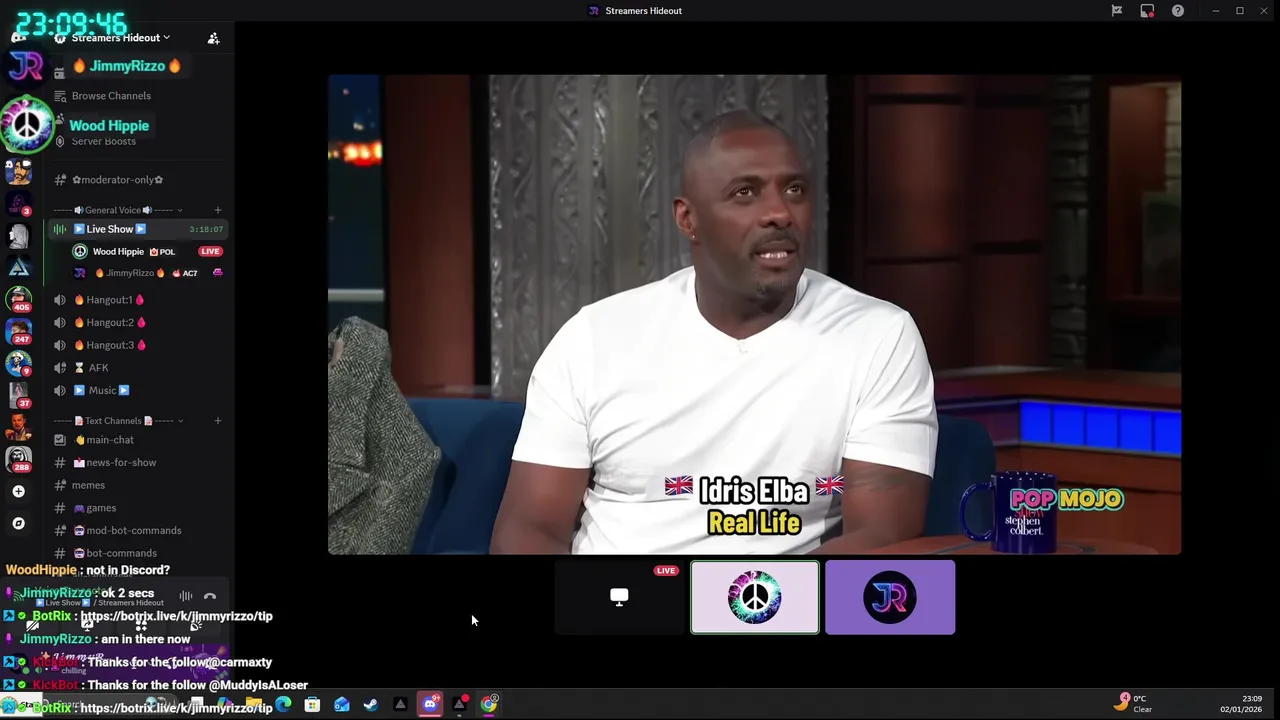Viewport: 1280px width, 720px height.
Task: Open Microsoft Store from the taskbar
Action: pos(313,704)
